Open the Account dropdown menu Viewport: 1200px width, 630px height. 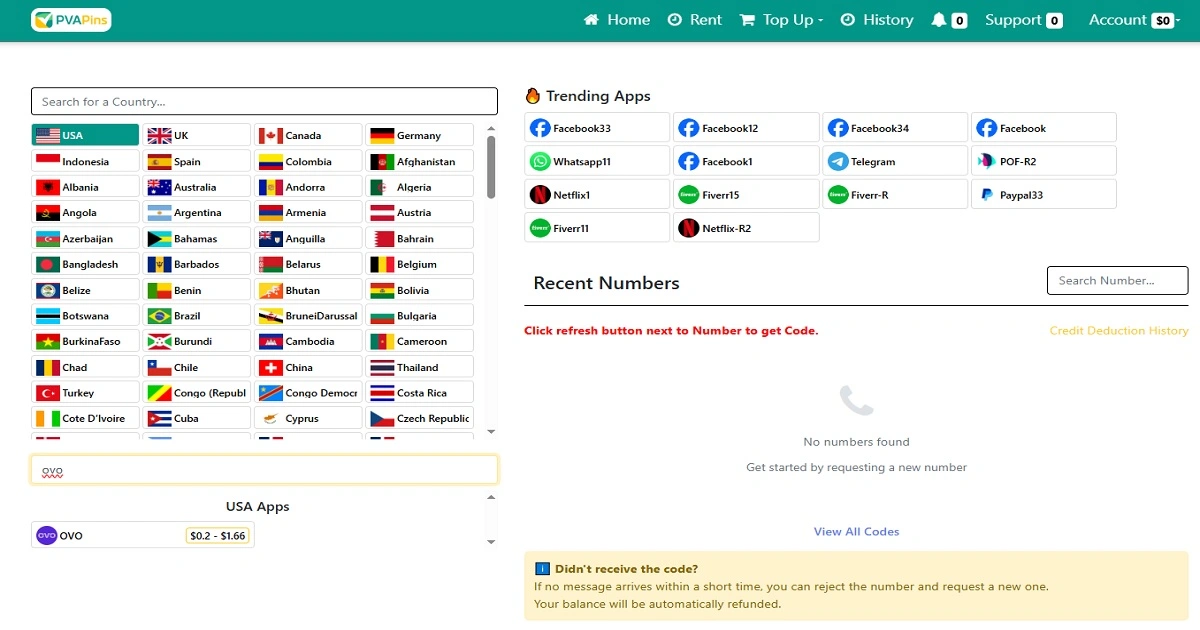coord(1133,20)
